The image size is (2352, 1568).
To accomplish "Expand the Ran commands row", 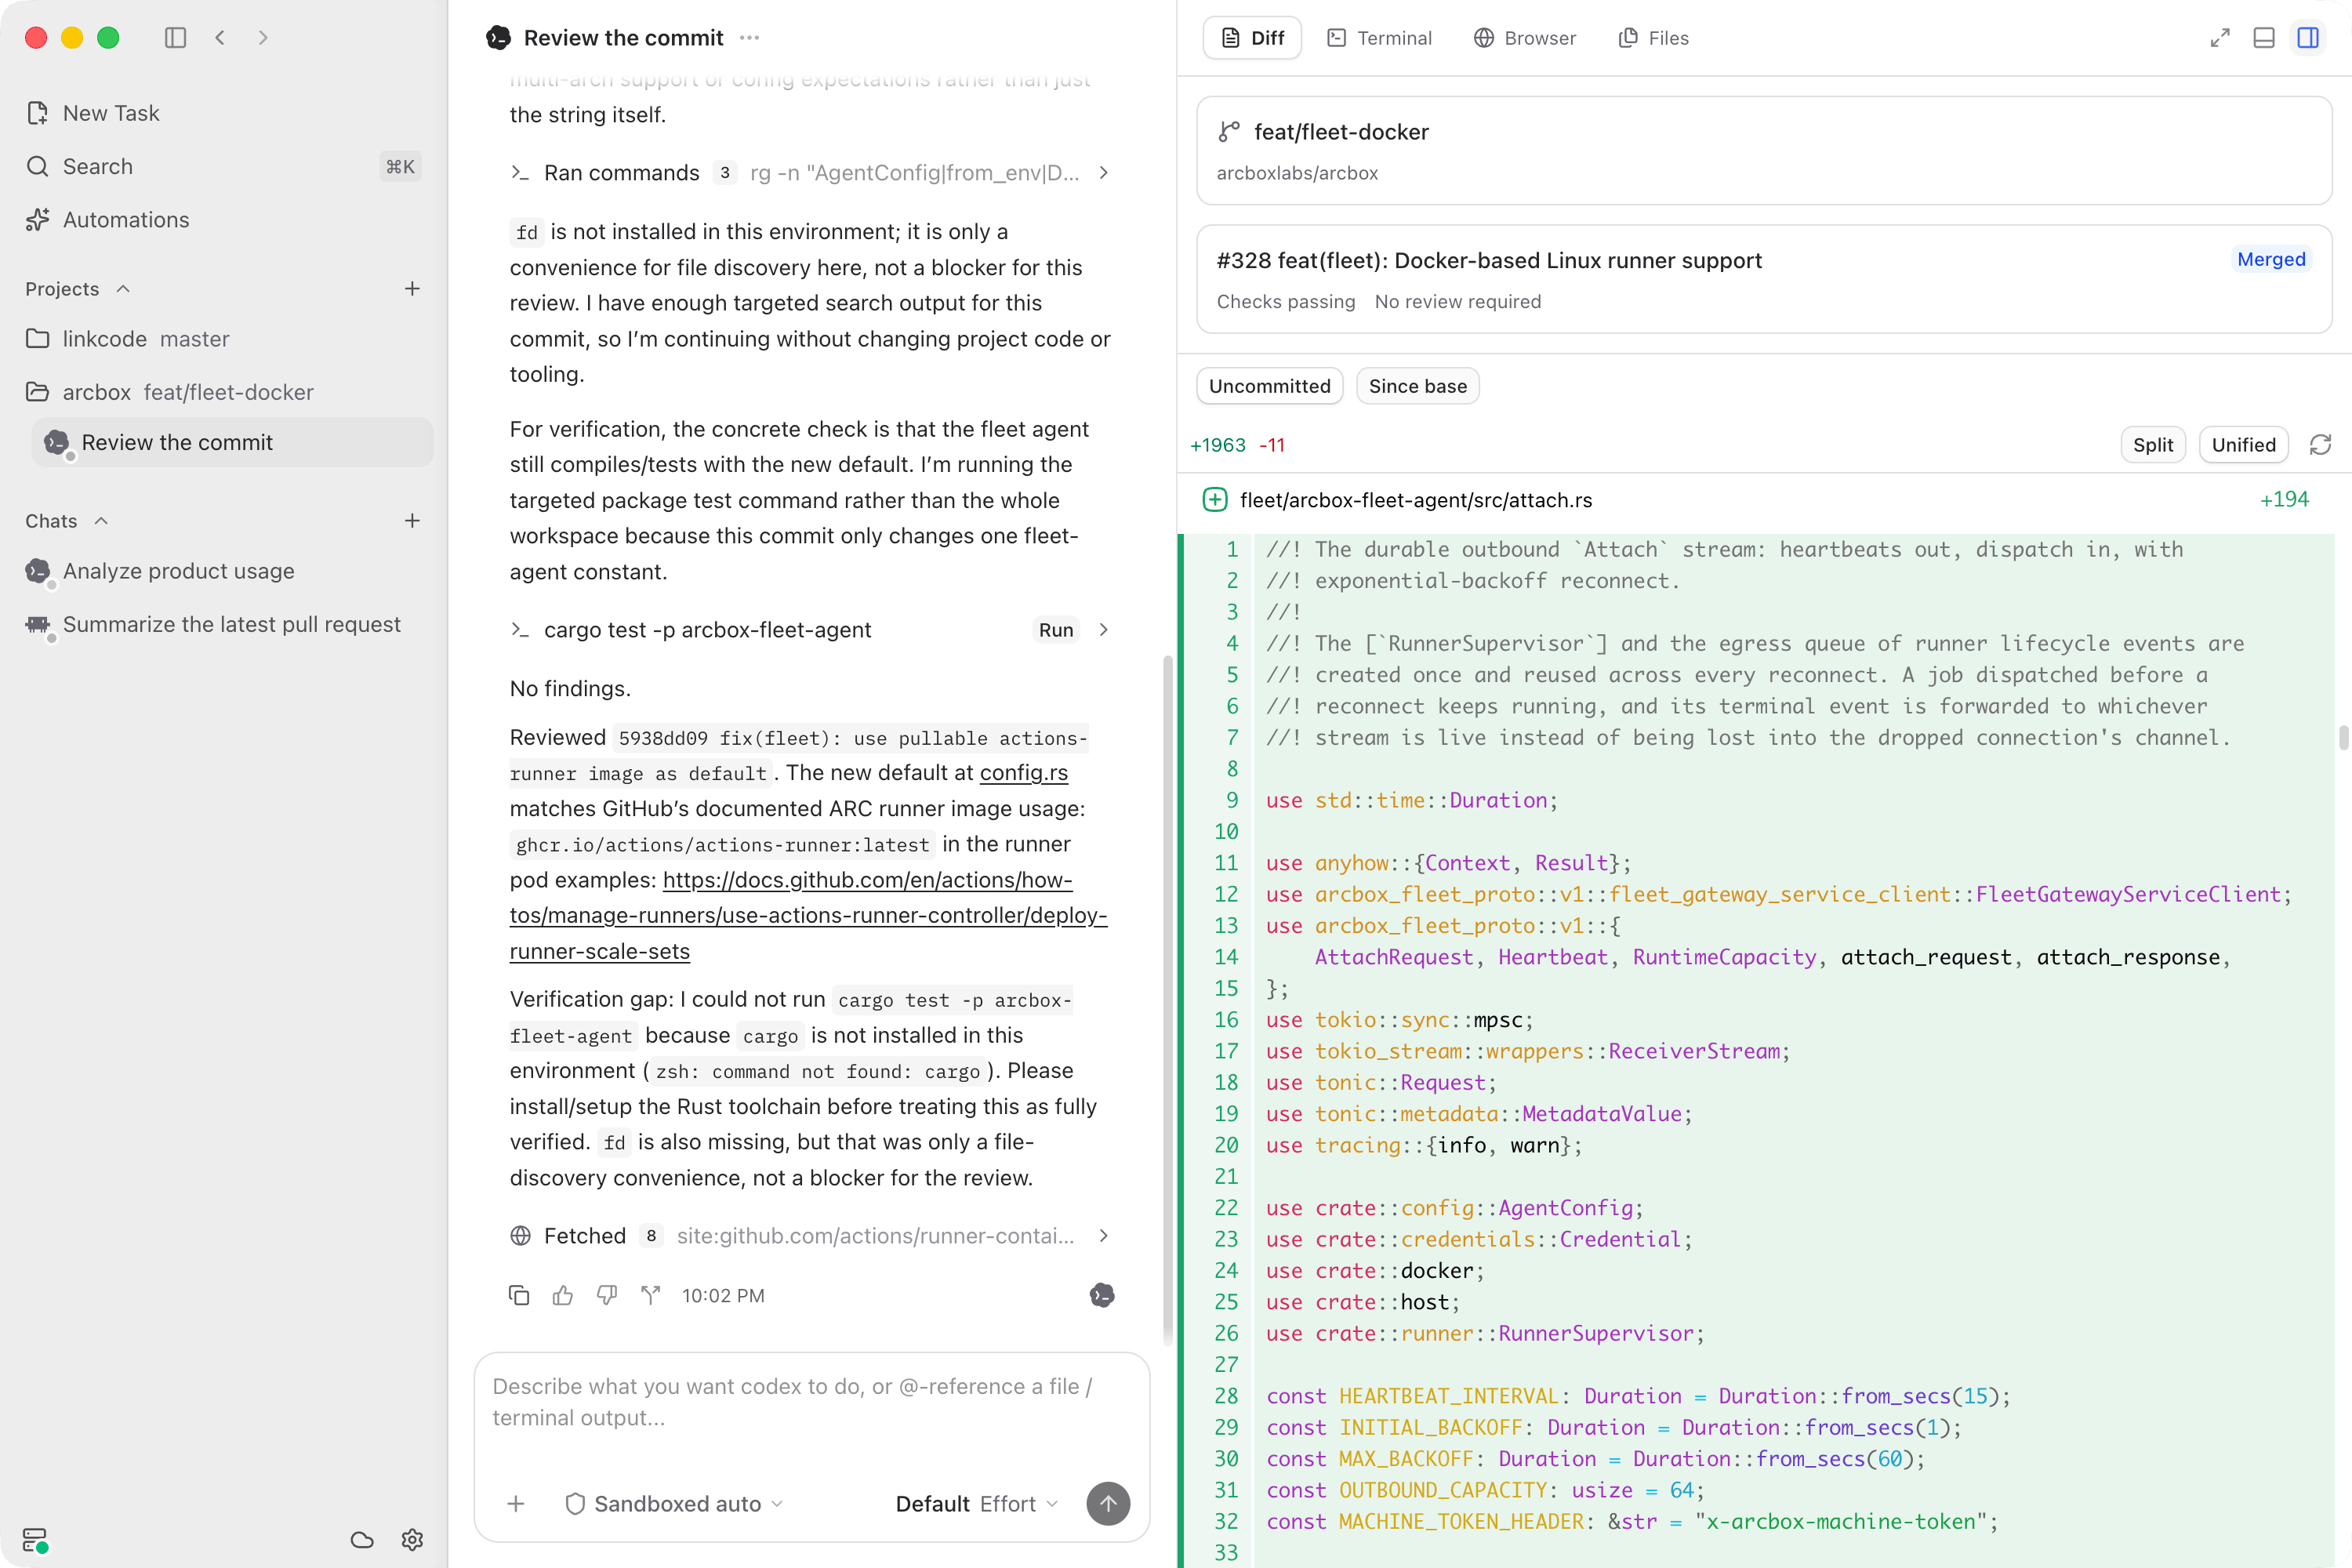I will (x=810, y=173).
